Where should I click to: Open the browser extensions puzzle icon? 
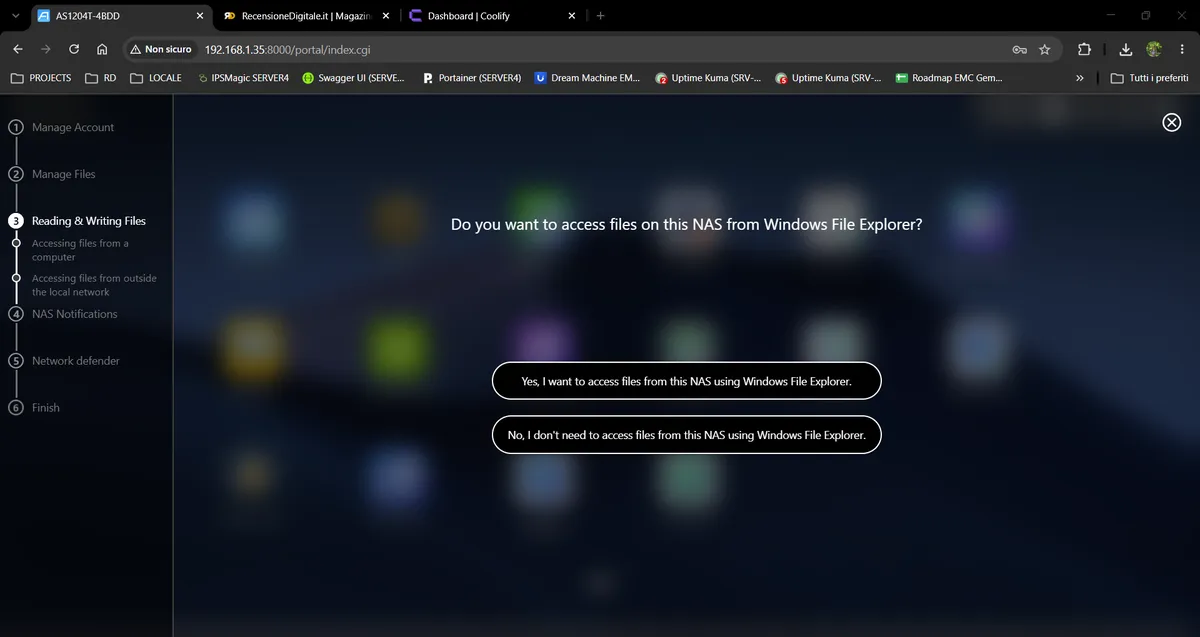1084,49
